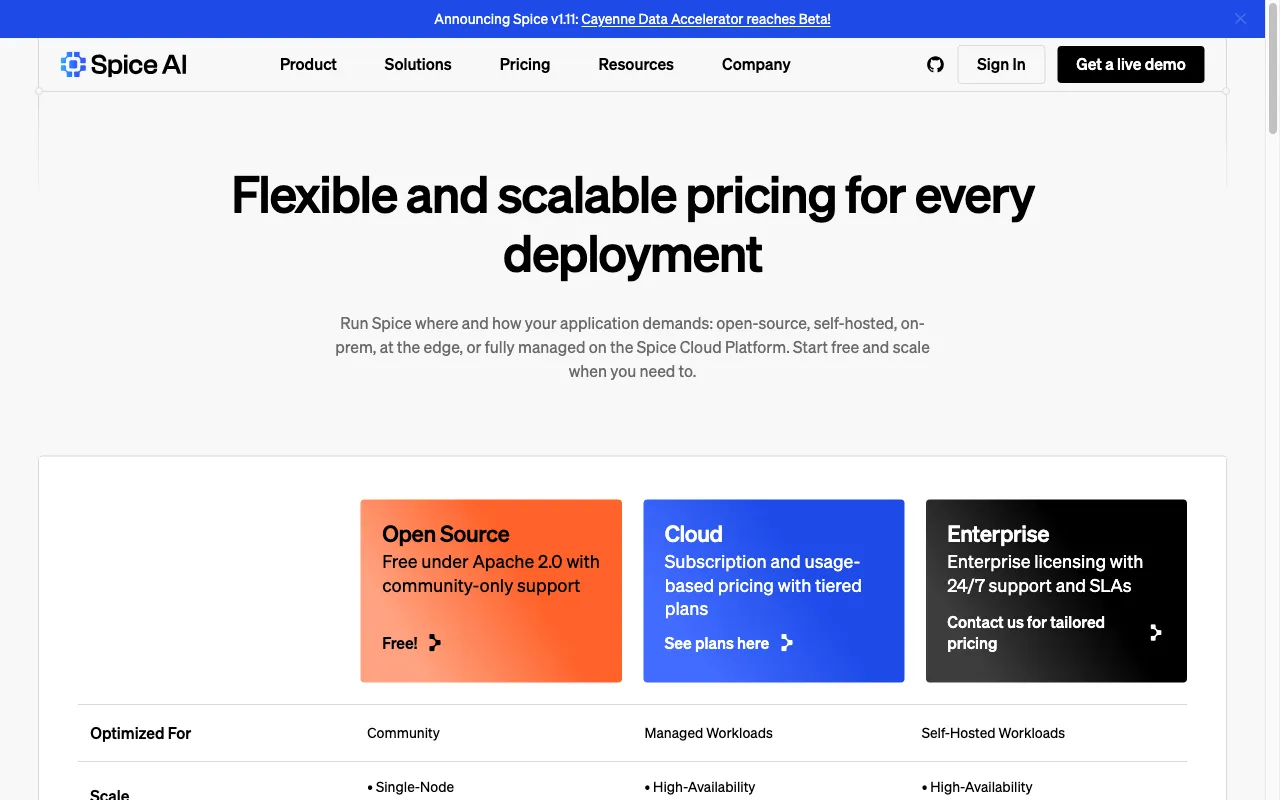Click the Scale row label

click(x=110, y=794)
